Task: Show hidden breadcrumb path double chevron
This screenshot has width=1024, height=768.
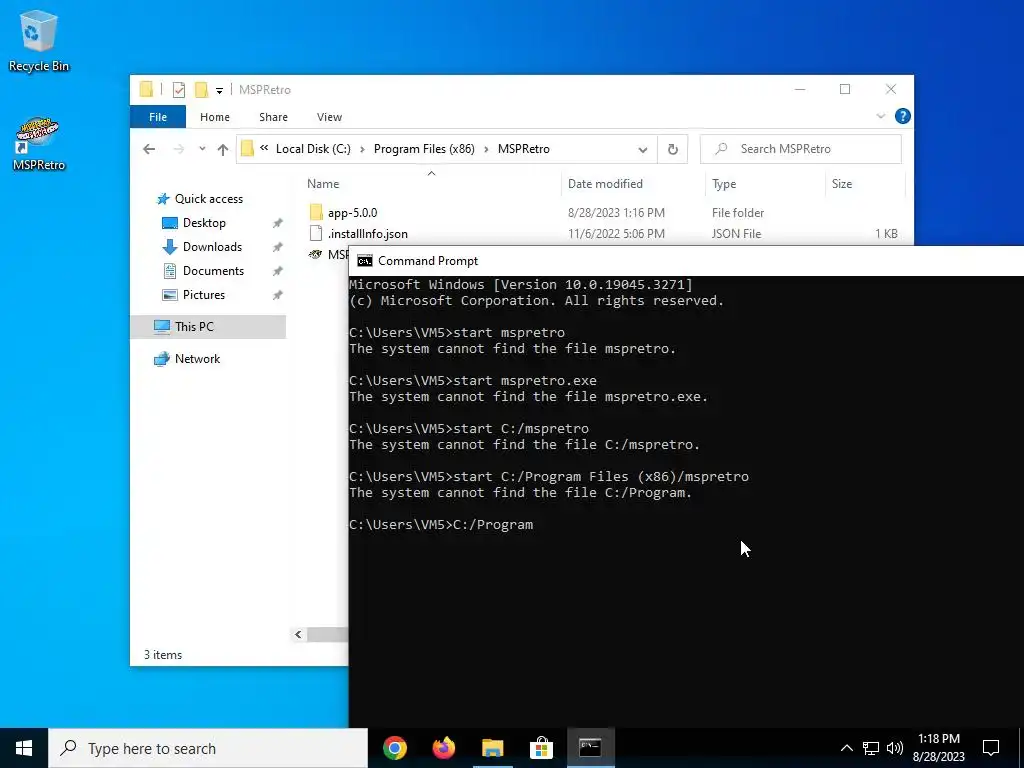Action: tap(264, 148)
